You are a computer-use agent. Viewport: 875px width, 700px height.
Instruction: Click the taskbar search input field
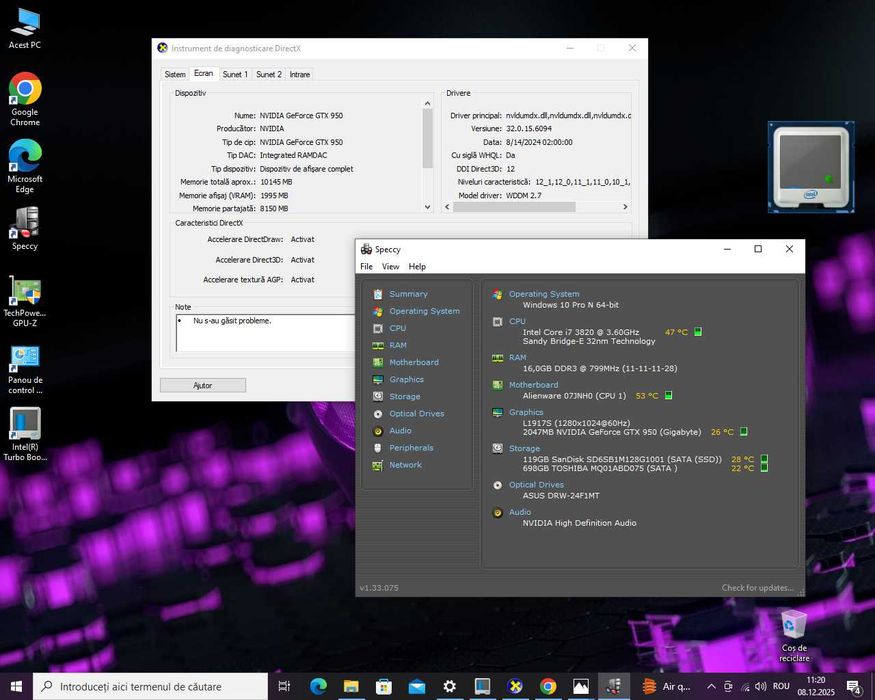pos(150,687)
